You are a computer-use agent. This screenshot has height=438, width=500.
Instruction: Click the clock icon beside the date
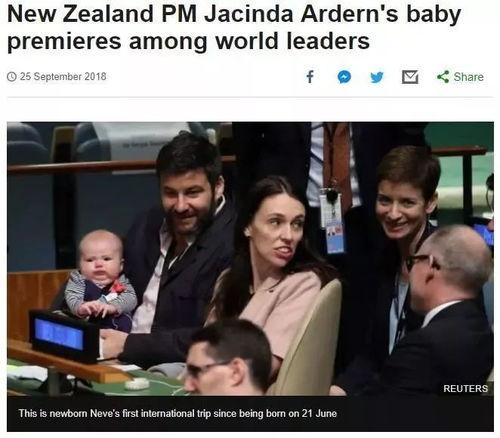pos(12,77)
